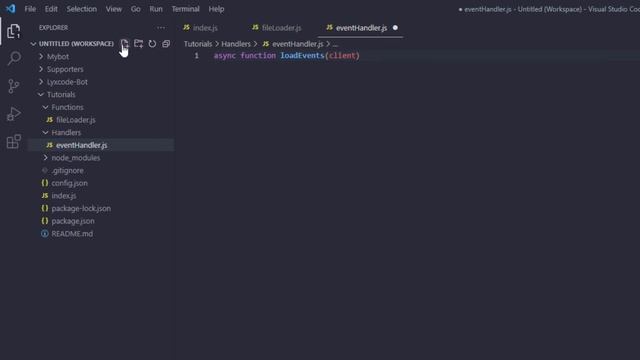The height and width of the screenshot is (360, 640).
Task: Open the Terminal menu
Action: click(x=185, y=9)
